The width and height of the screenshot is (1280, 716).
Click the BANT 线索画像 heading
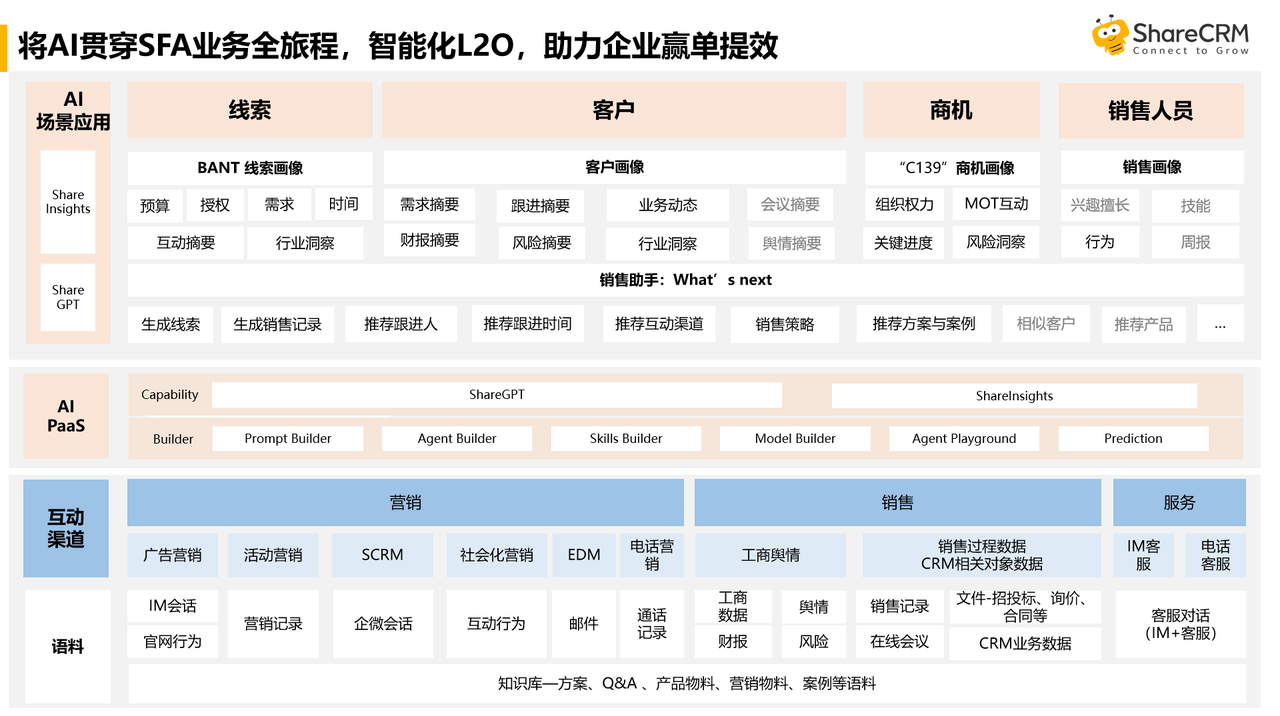click(x=250, y=168)
